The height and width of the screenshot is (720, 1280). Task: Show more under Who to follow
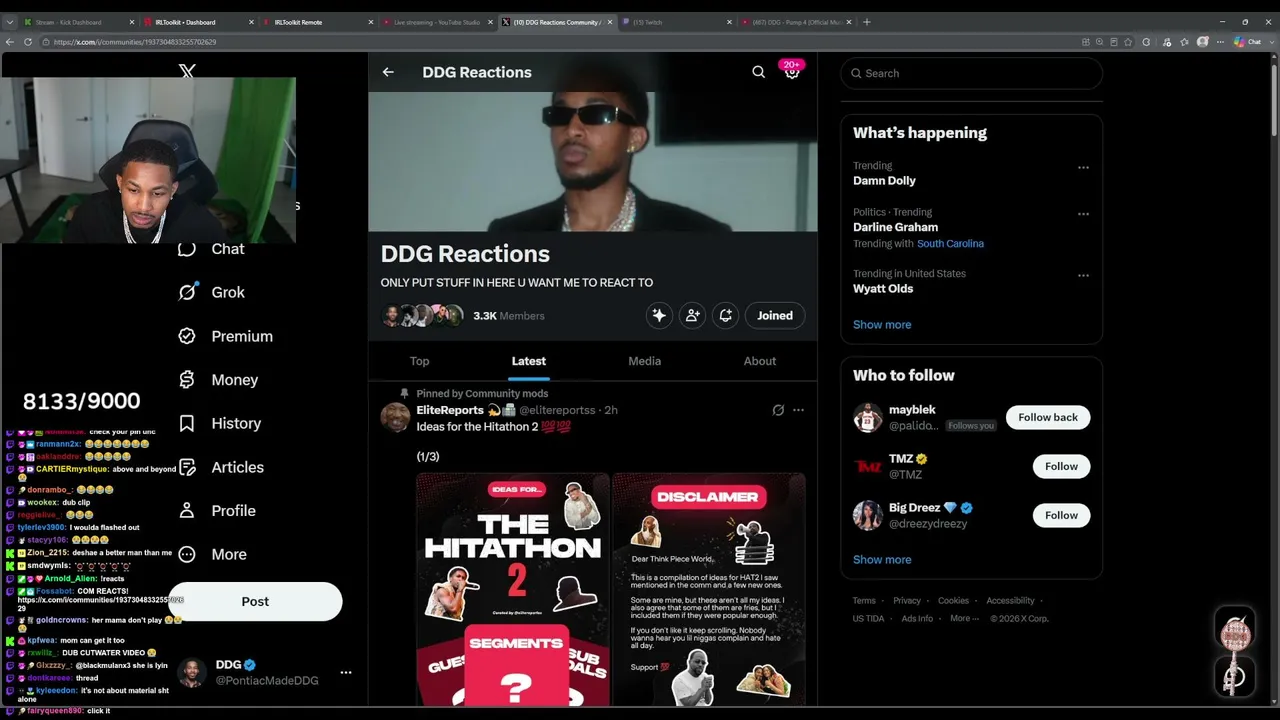(x=882, y=560)
